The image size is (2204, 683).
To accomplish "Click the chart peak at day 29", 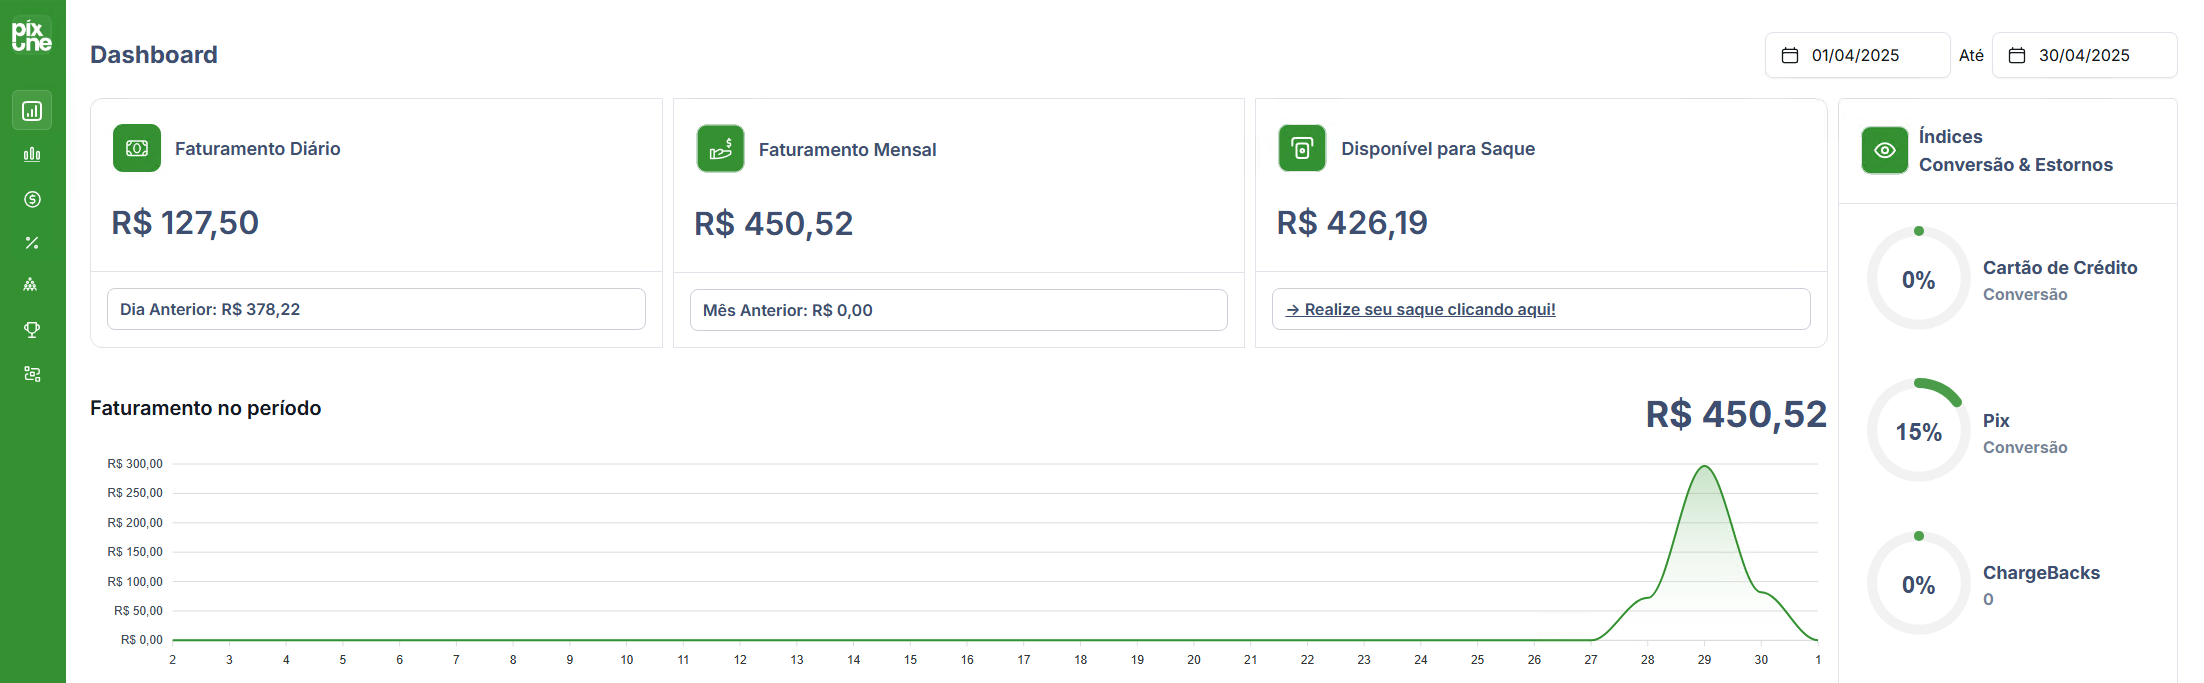I will pyautogui.click(x=1704, y=467).
